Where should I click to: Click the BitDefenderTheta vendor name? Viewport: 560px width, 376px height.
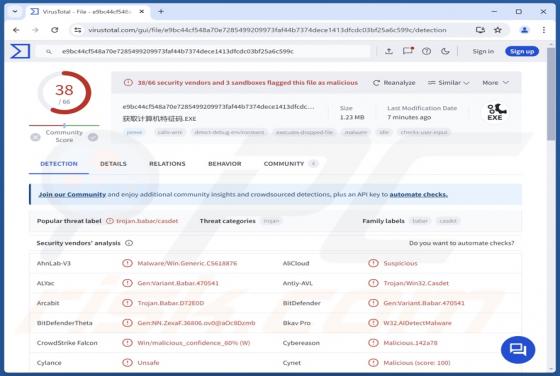[x=64, y=323]
